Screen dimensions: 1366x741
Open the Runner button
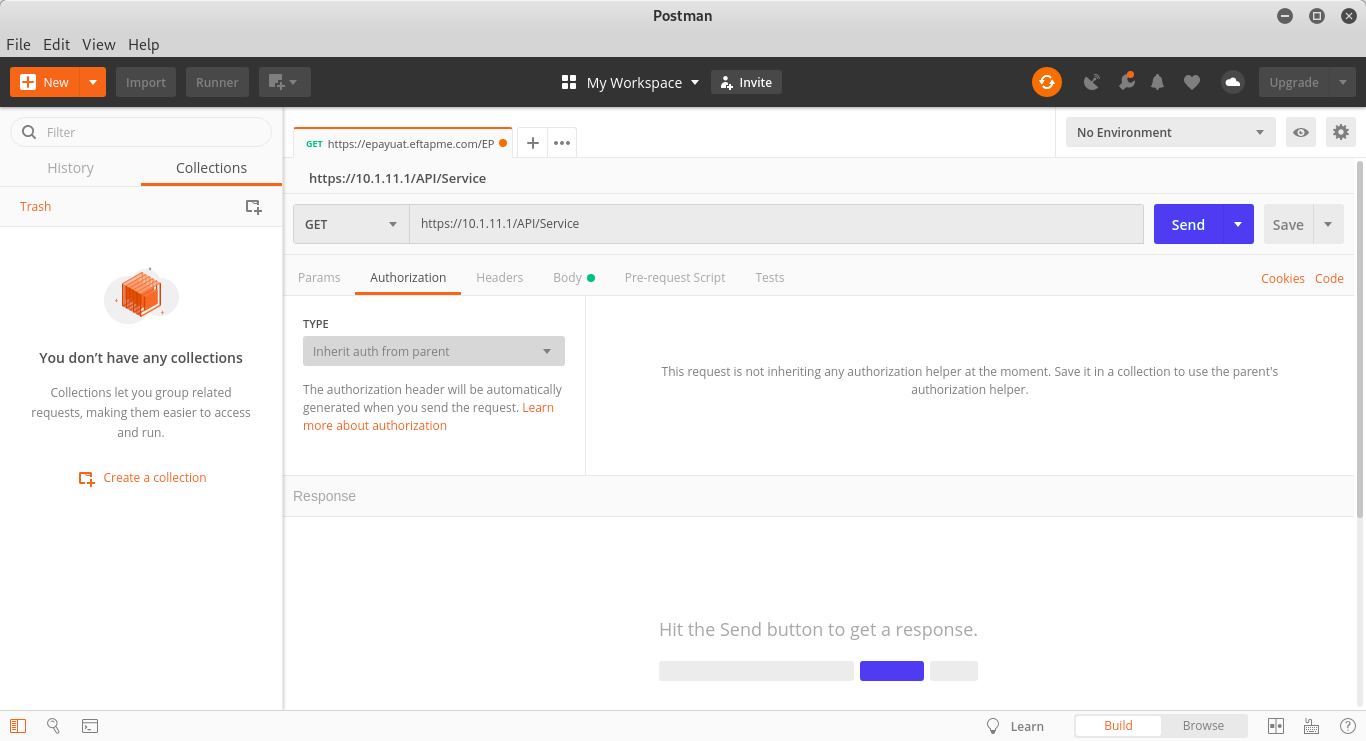[x=217, y=82]
